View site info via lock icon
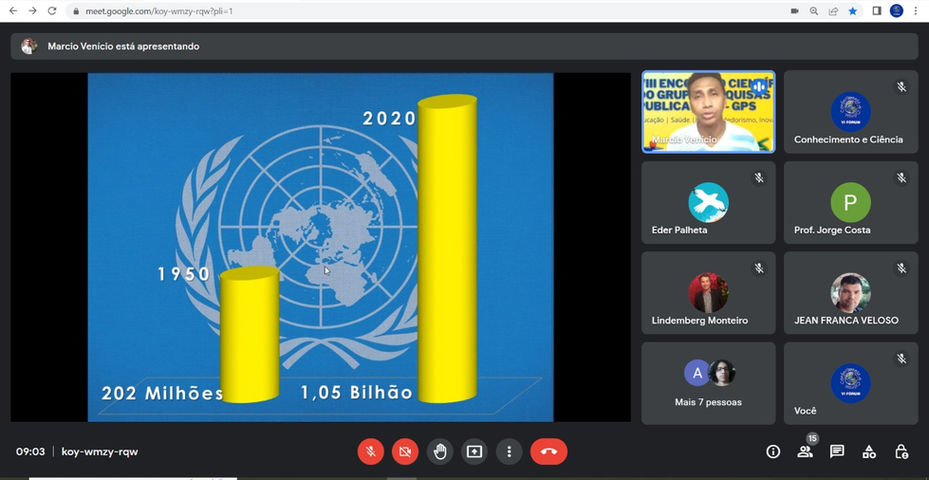Image resolution: width=929 pixels, height=480 pixels. (x=76, y=11)
